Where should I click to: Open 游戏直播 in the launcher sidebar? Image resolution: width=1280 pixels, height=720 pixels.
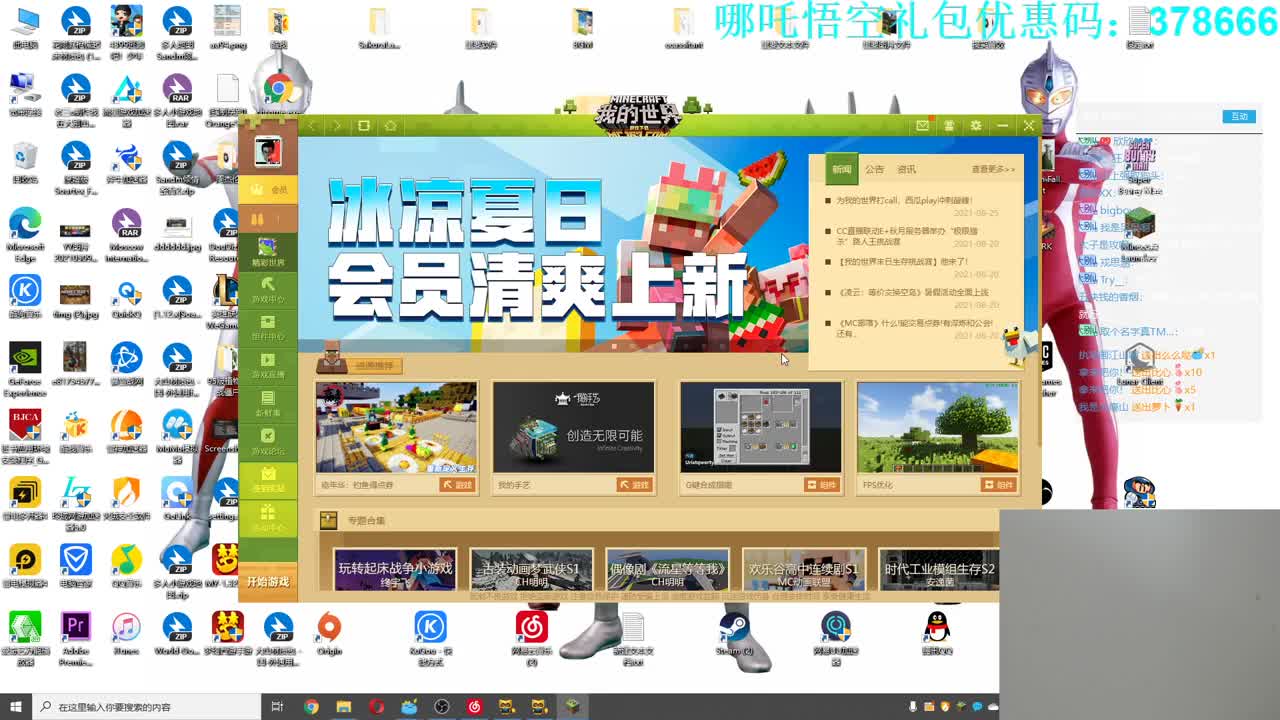point(268,366)
